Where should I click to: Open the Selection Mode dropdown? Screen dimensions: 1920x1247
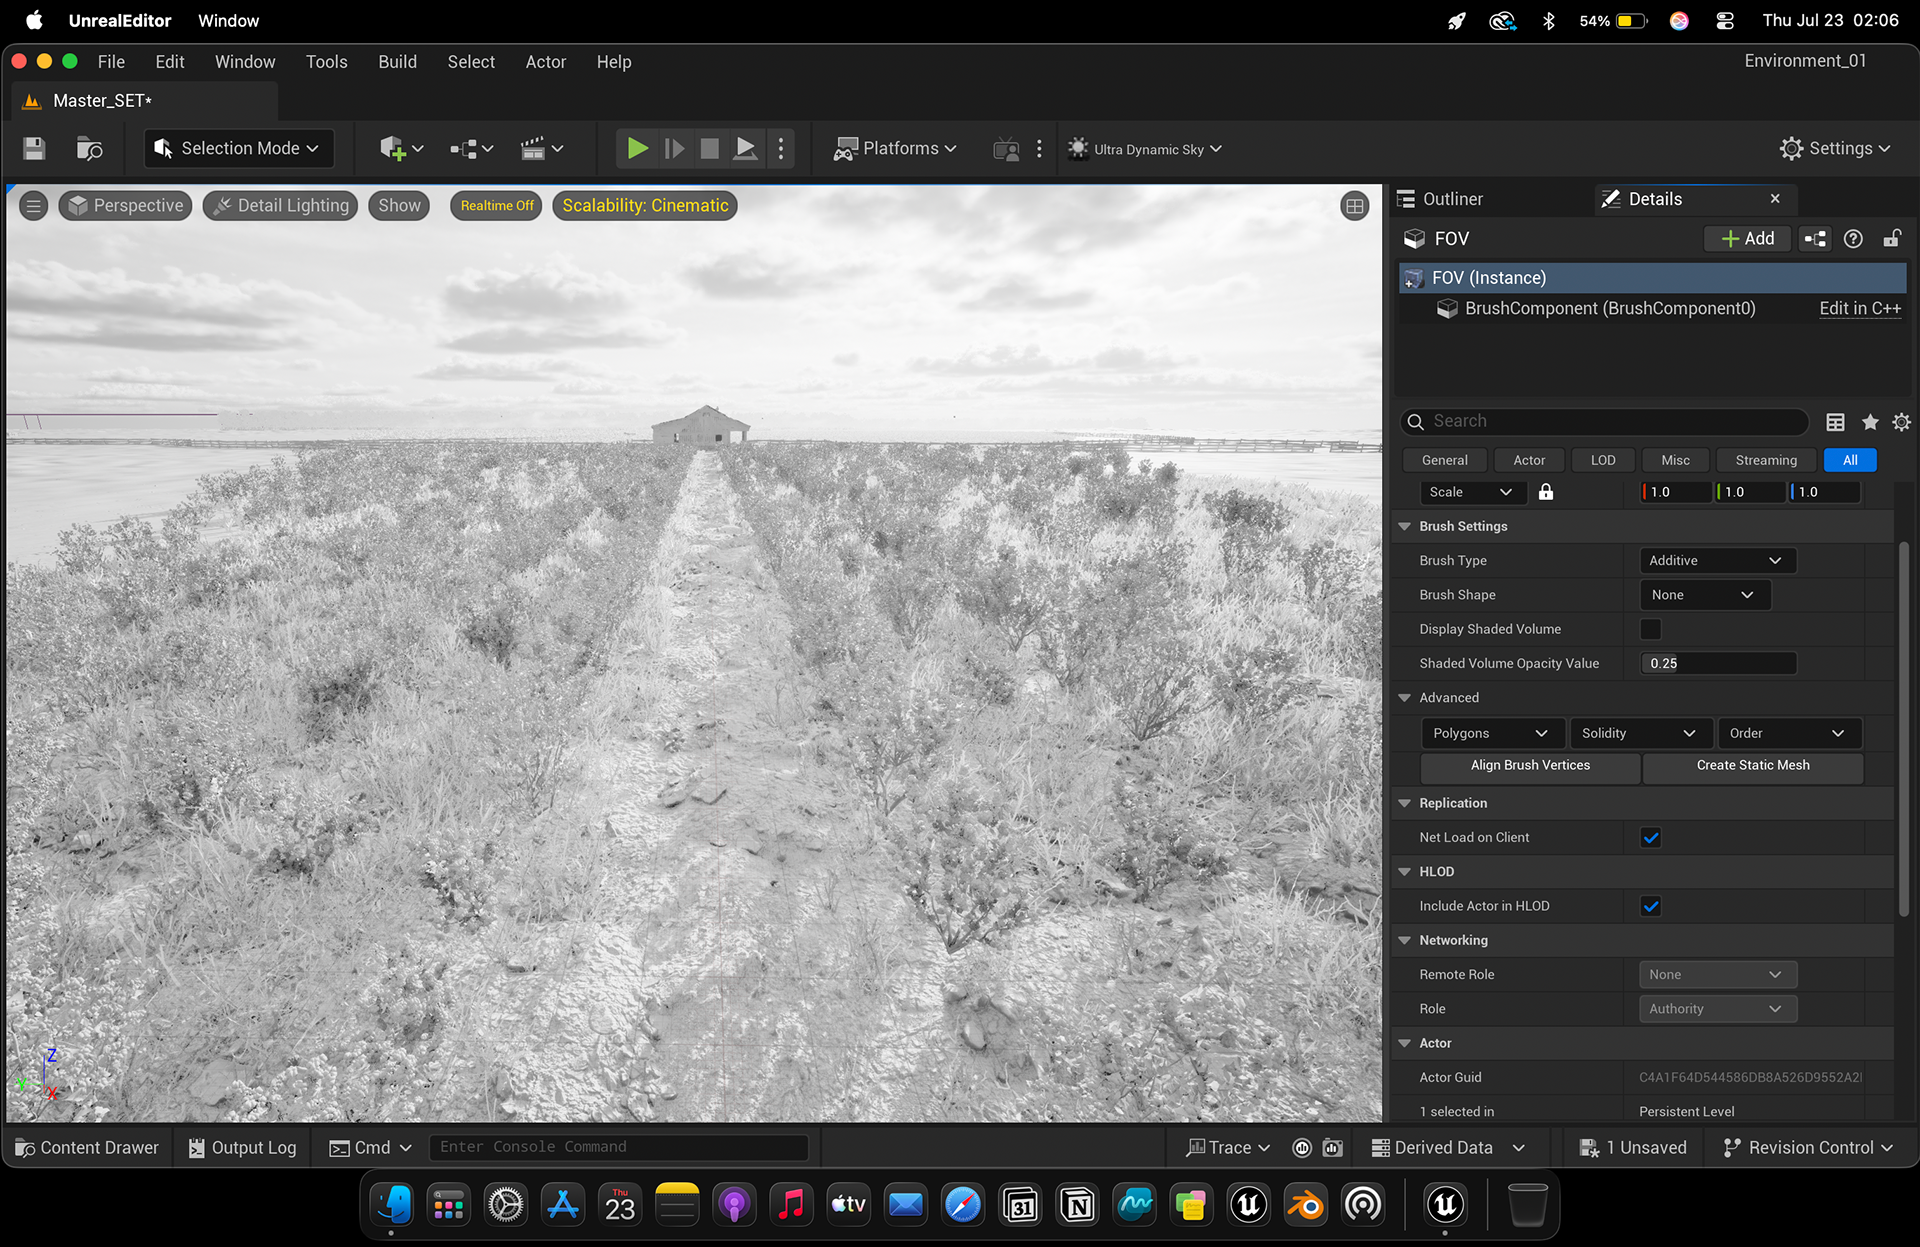coord(238,149)
